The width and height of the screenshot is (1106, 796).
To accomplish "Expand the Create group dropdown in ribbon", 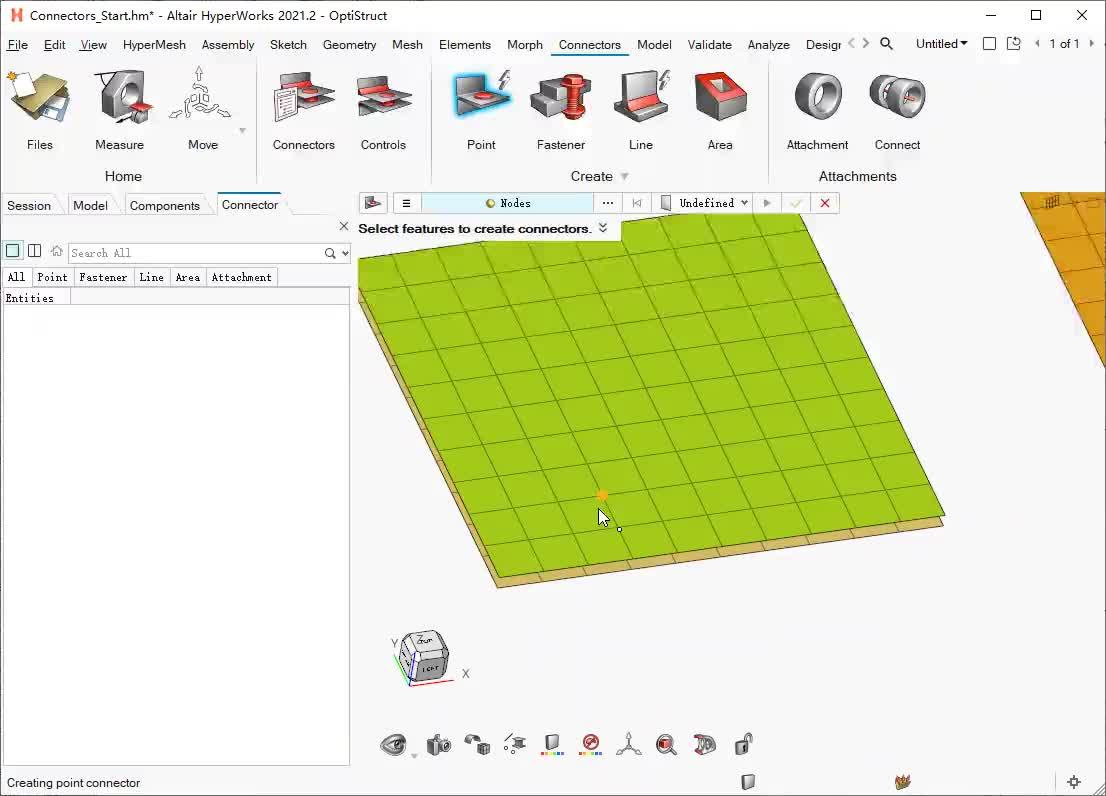I will (x=622, y=176).
